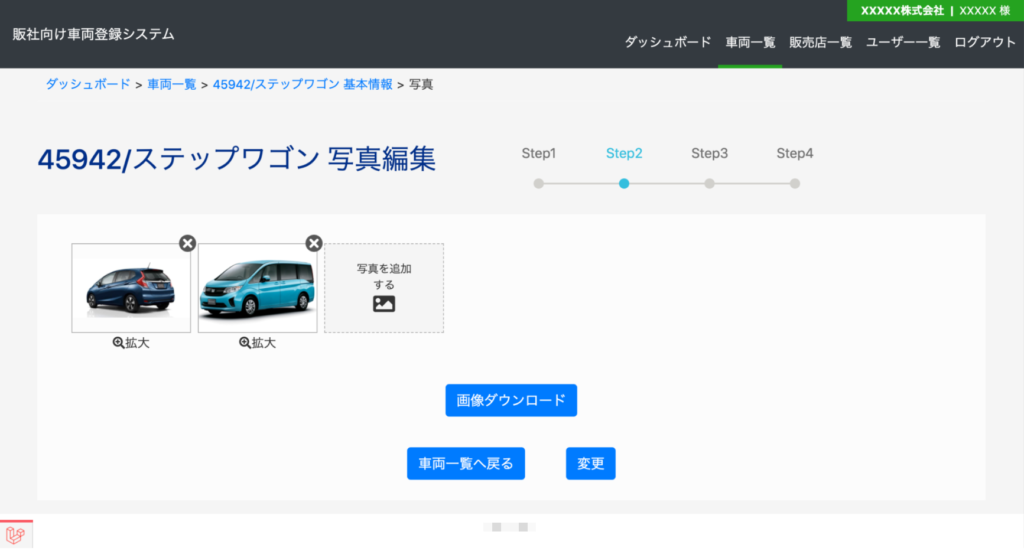Click the XXXXX株式会社 account badge
Image resolution: width=1024 pixels, height=551 pixels.
(935, 10)
